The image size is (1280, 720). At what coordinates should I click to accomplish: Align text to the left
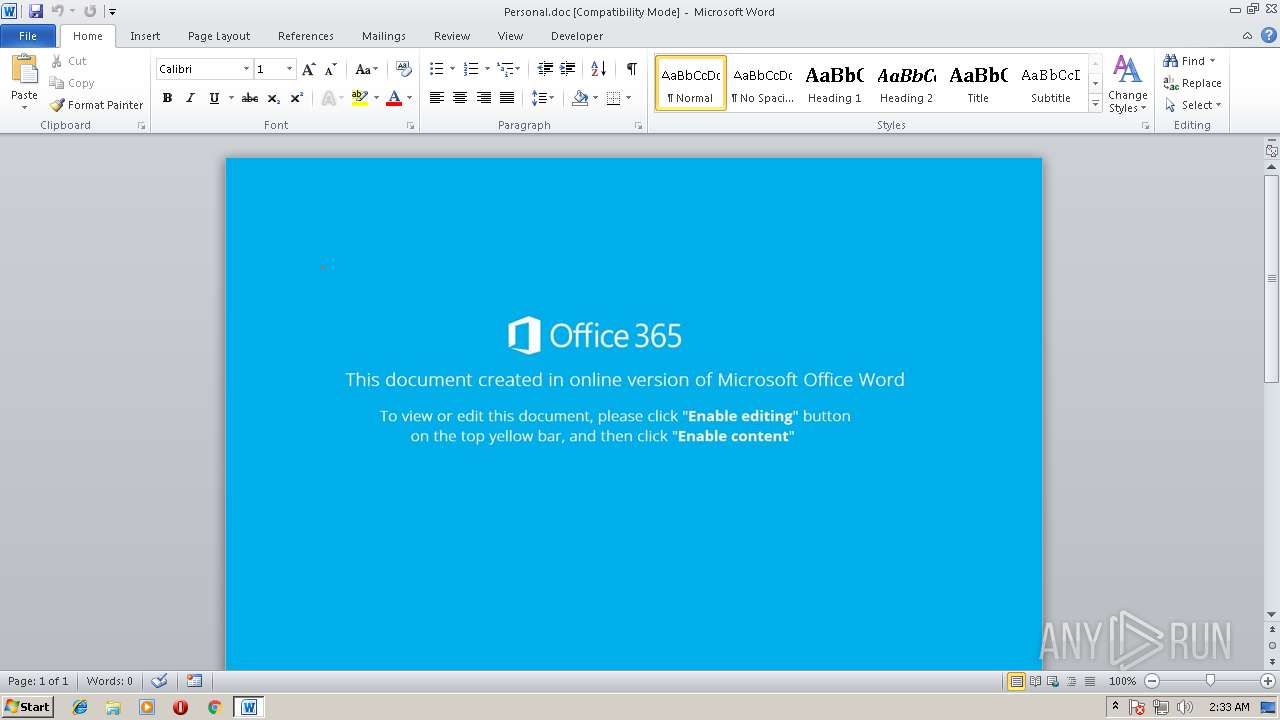(437, 98)
